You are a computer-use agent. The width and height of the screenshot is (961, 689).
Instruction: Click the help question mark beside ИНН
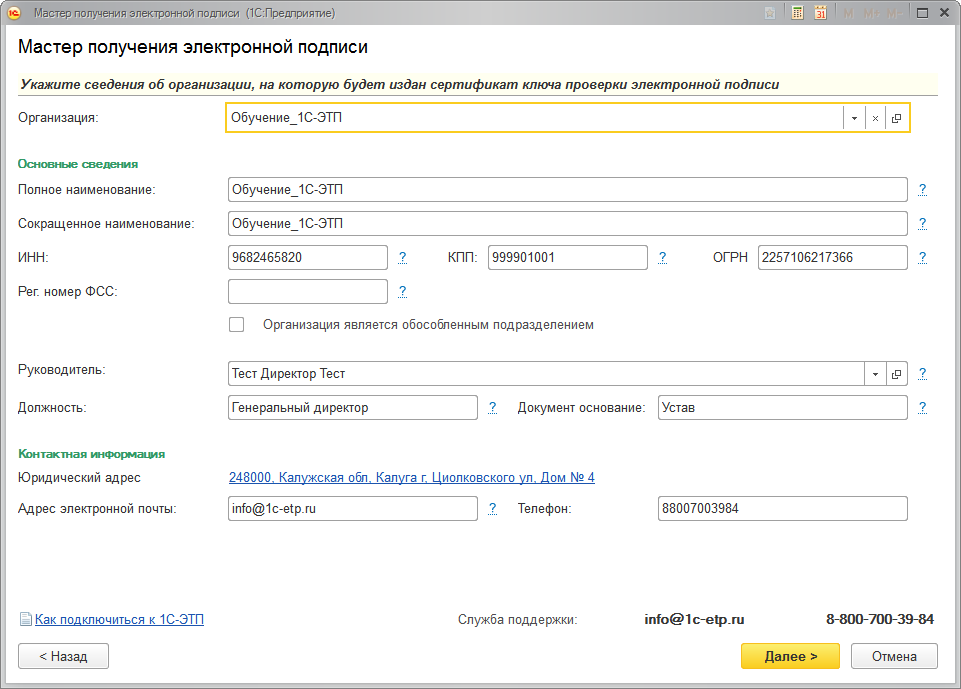click(x=402, y=257)
